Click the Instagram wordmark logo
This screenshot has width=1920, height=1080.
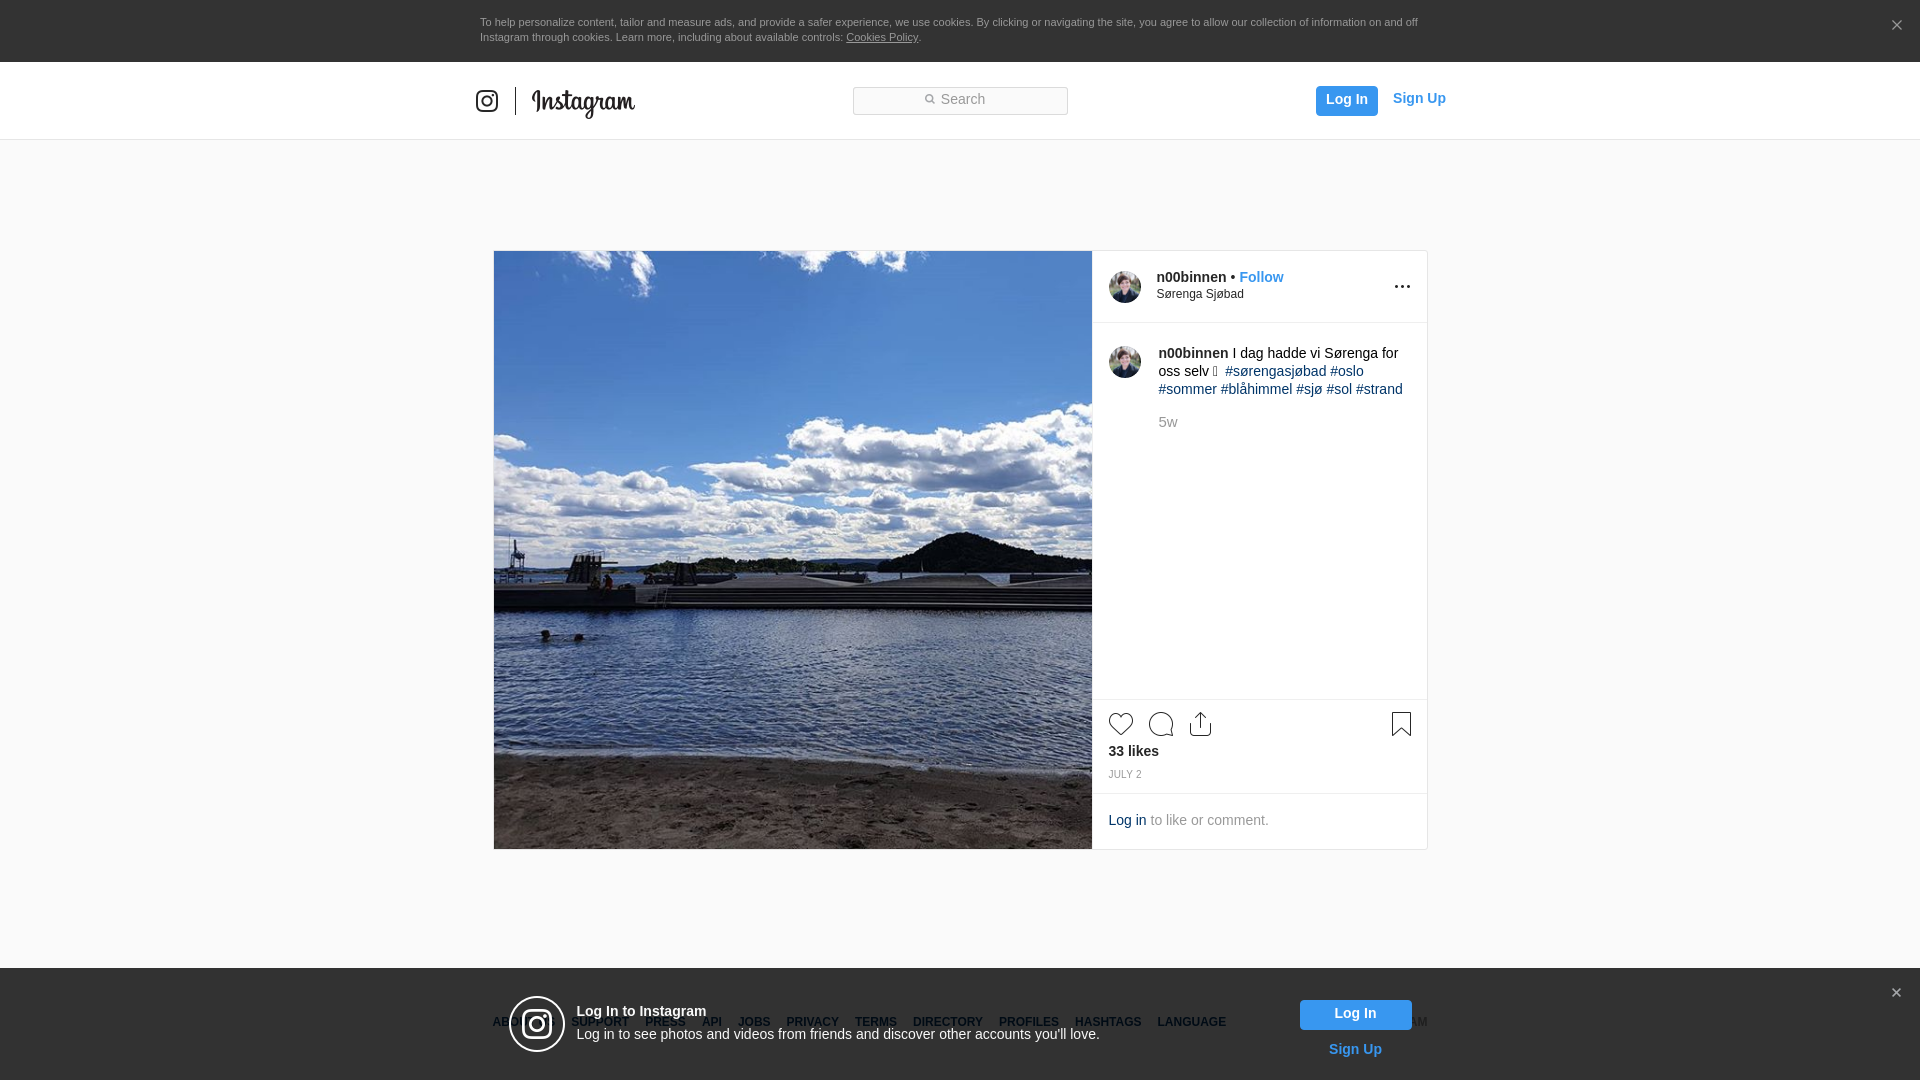tap(583, 102)
